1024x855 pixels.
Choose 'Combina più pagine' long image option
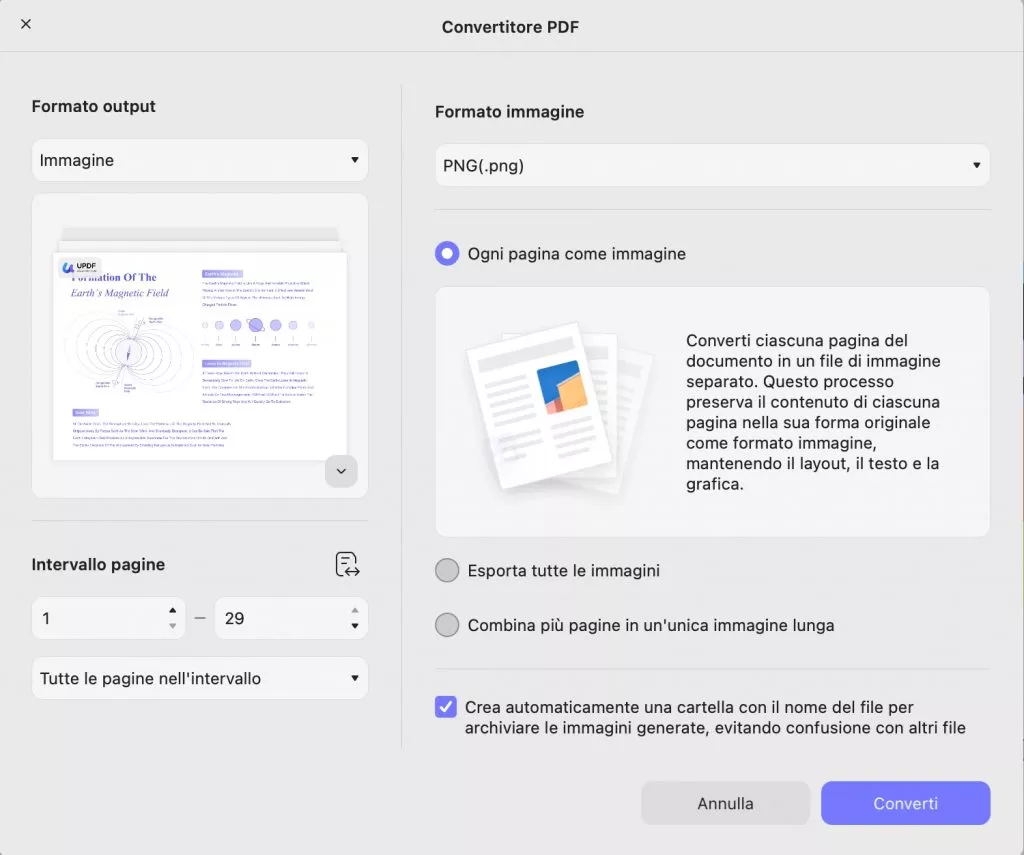(447, 626)
